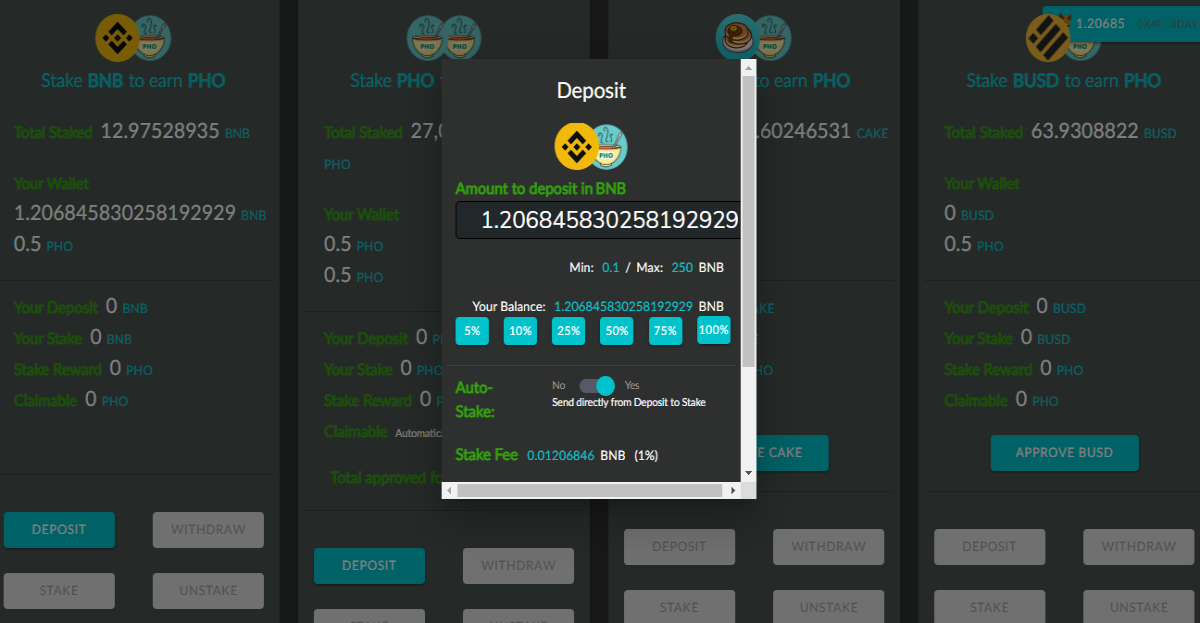1200x623 pixels.
Task: Click dialog vertical scrollbar up arrow
Action: (748, 68)
